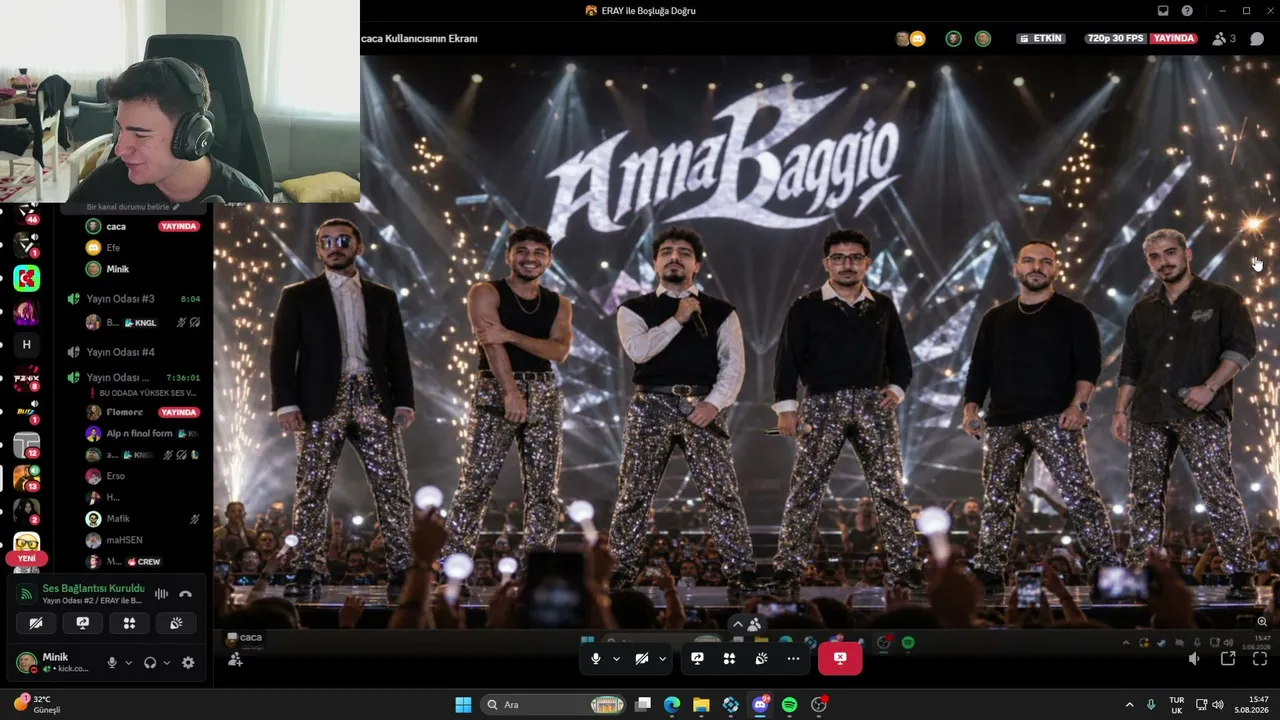The image size is (1280, 720).
Task: Collapse participants with the chevron above the control bar
Action: point(738,624)
